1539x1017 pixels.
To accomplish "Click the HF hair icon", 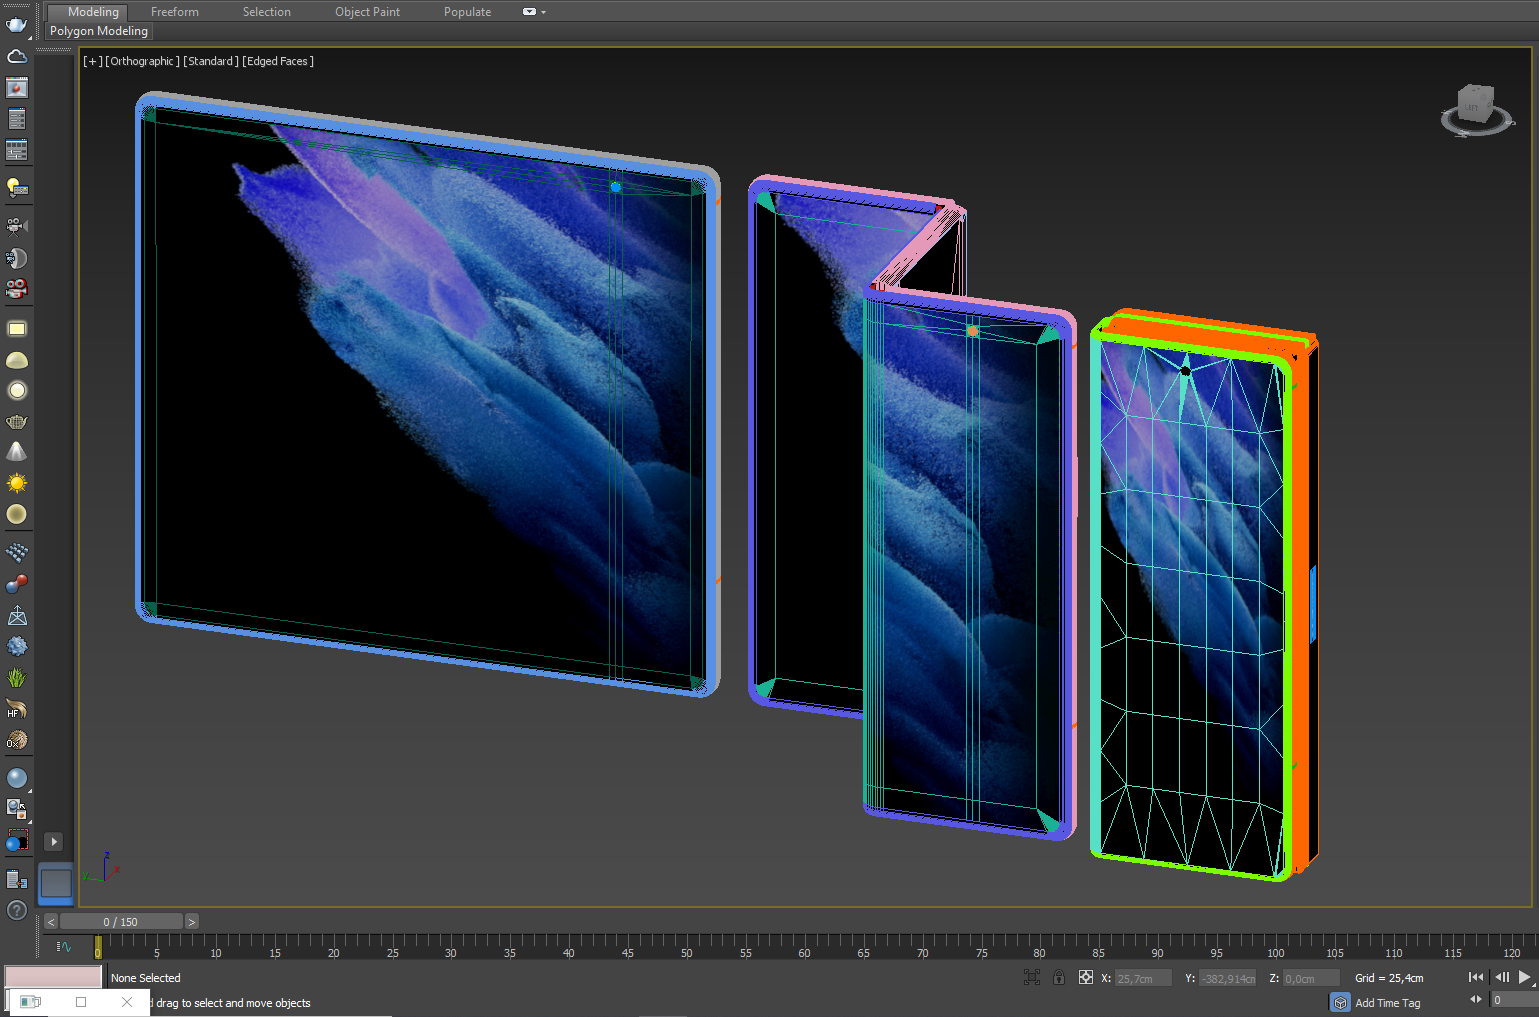I will pyautogui.click(x=16, y=709).
